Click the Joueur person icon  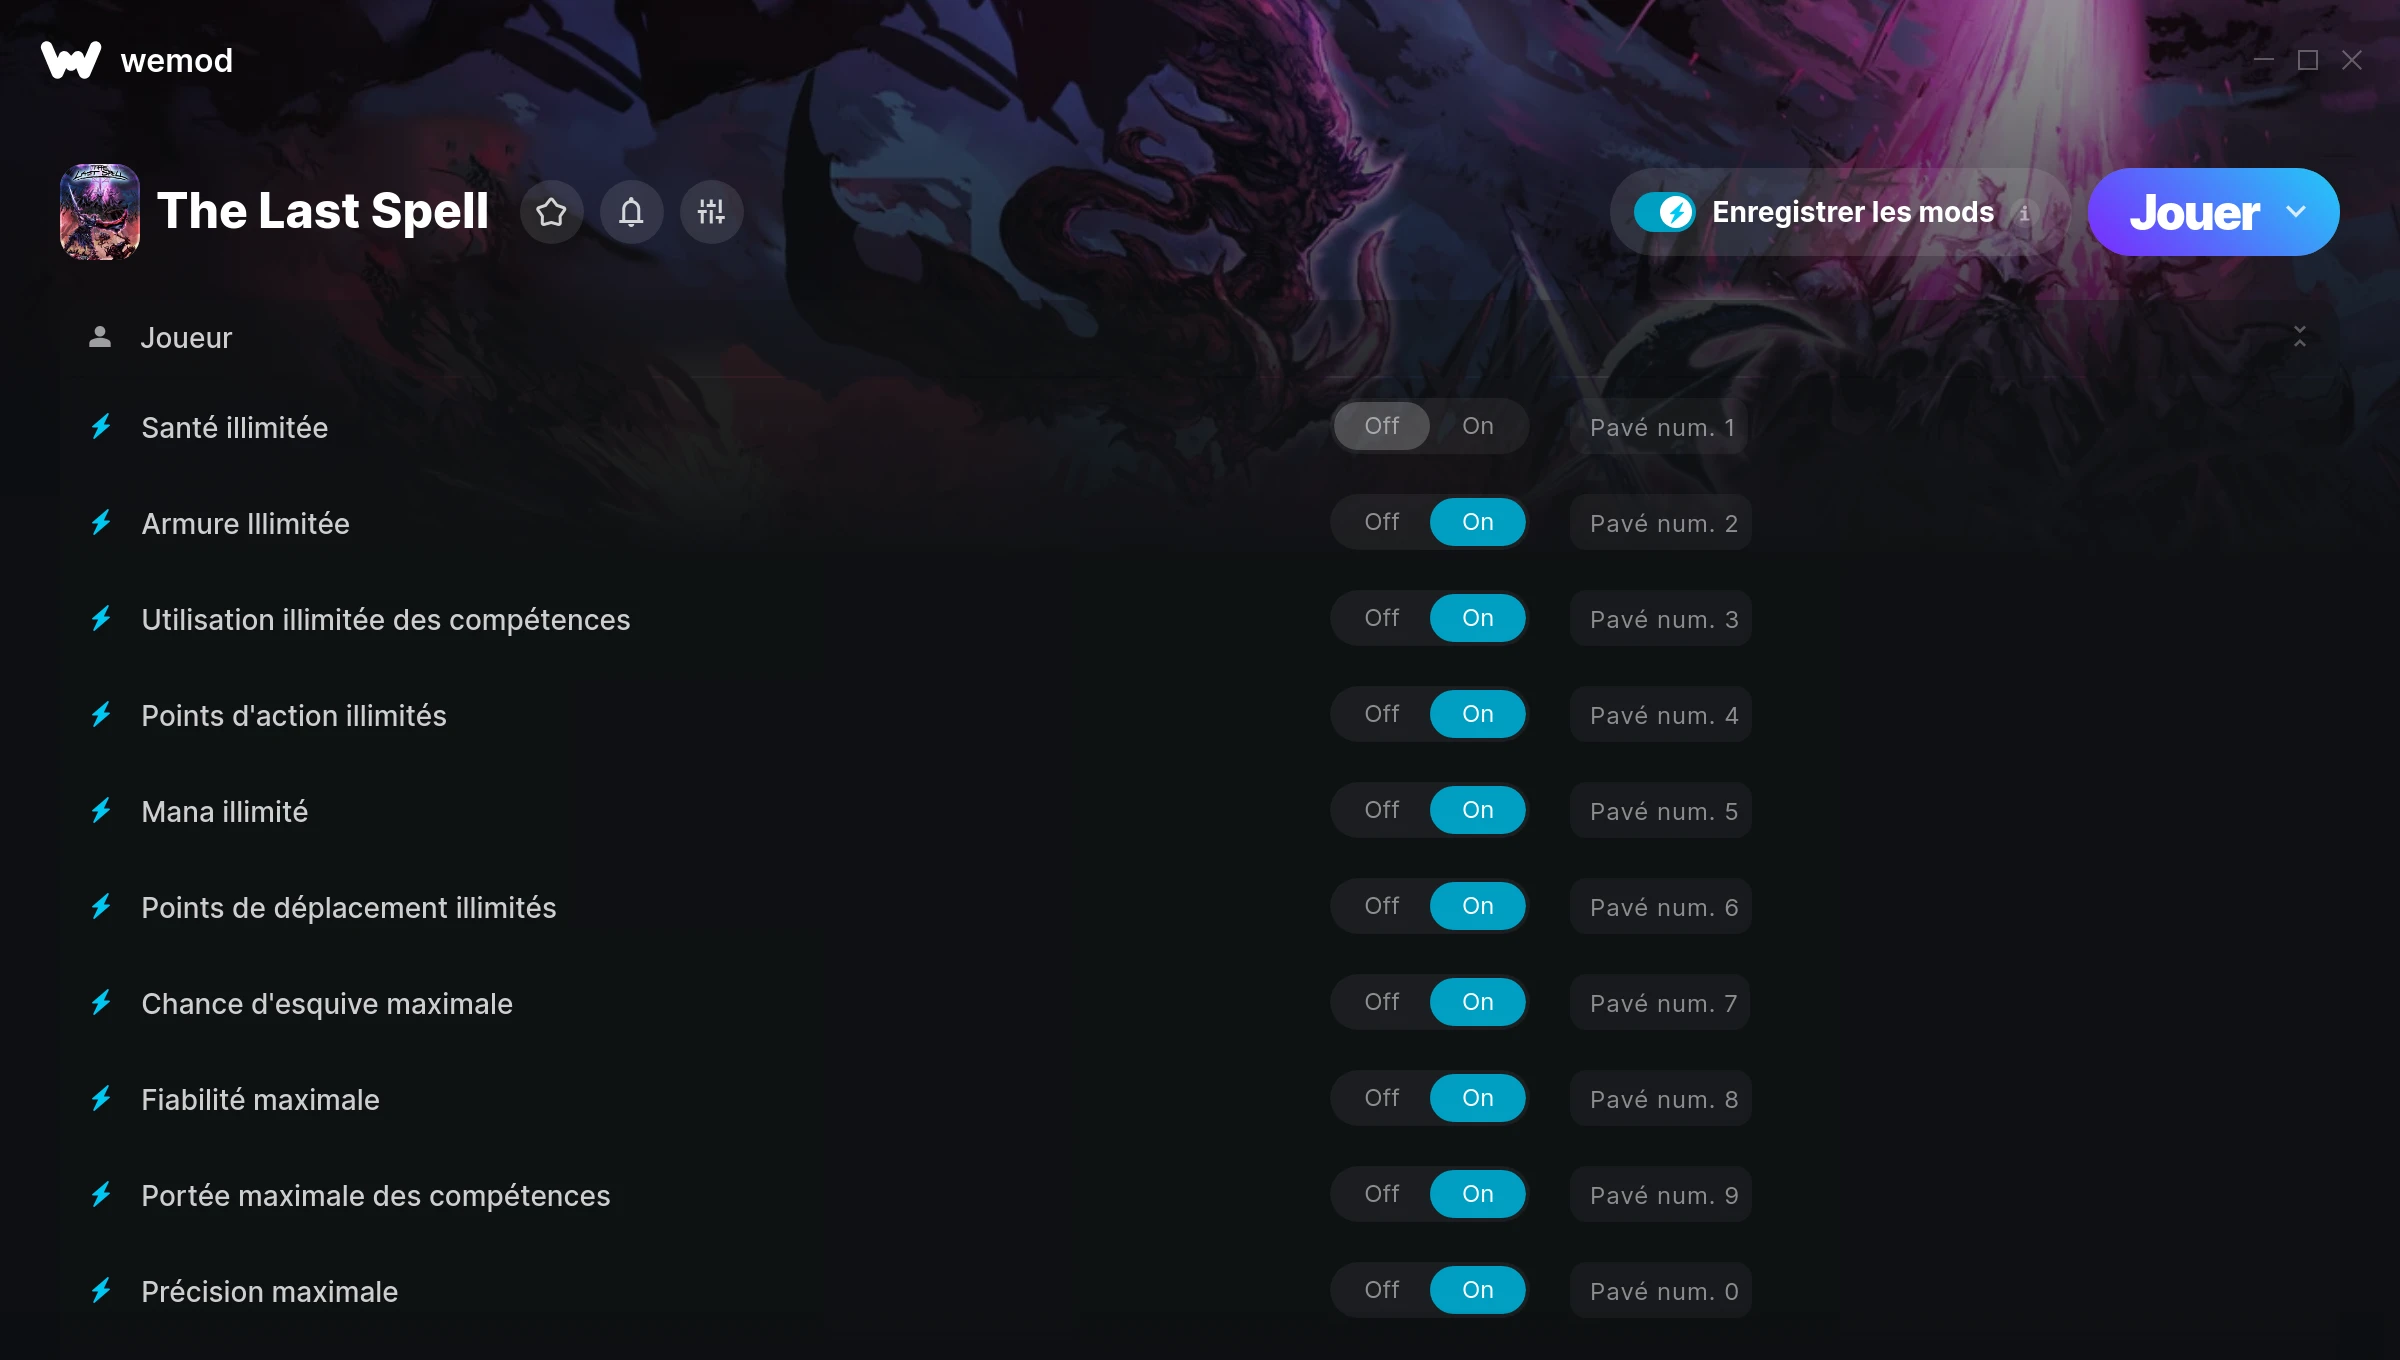tap(100, 337)
